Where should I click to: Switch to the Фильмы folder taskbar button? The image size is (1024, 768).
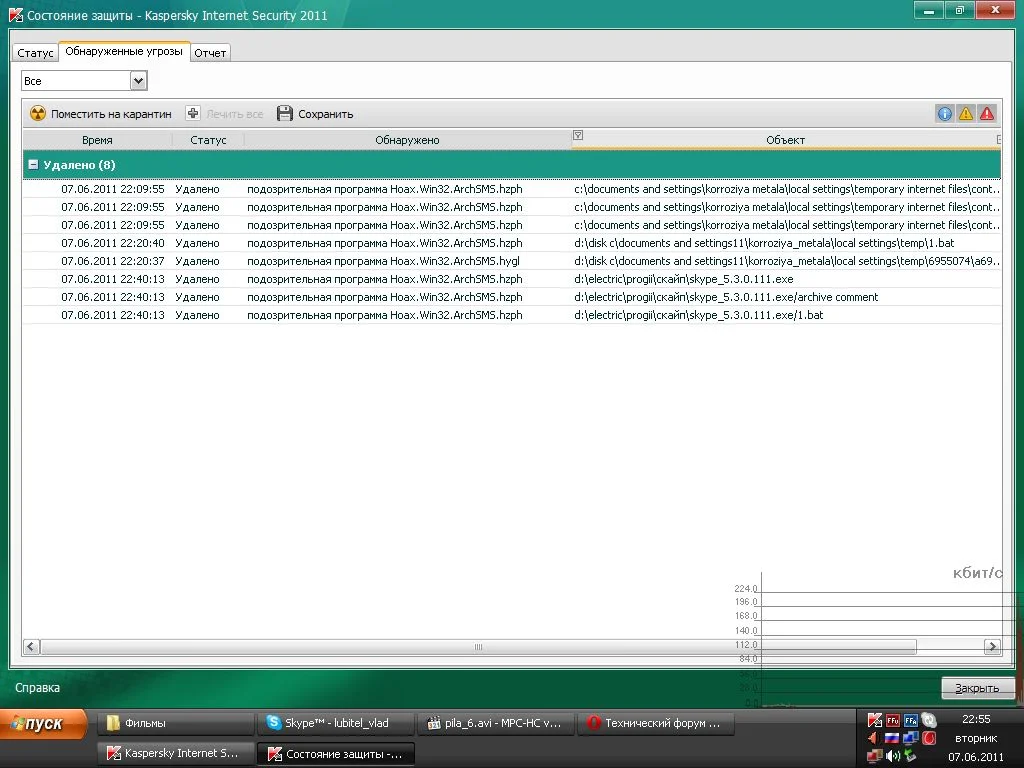coord(176,723)
